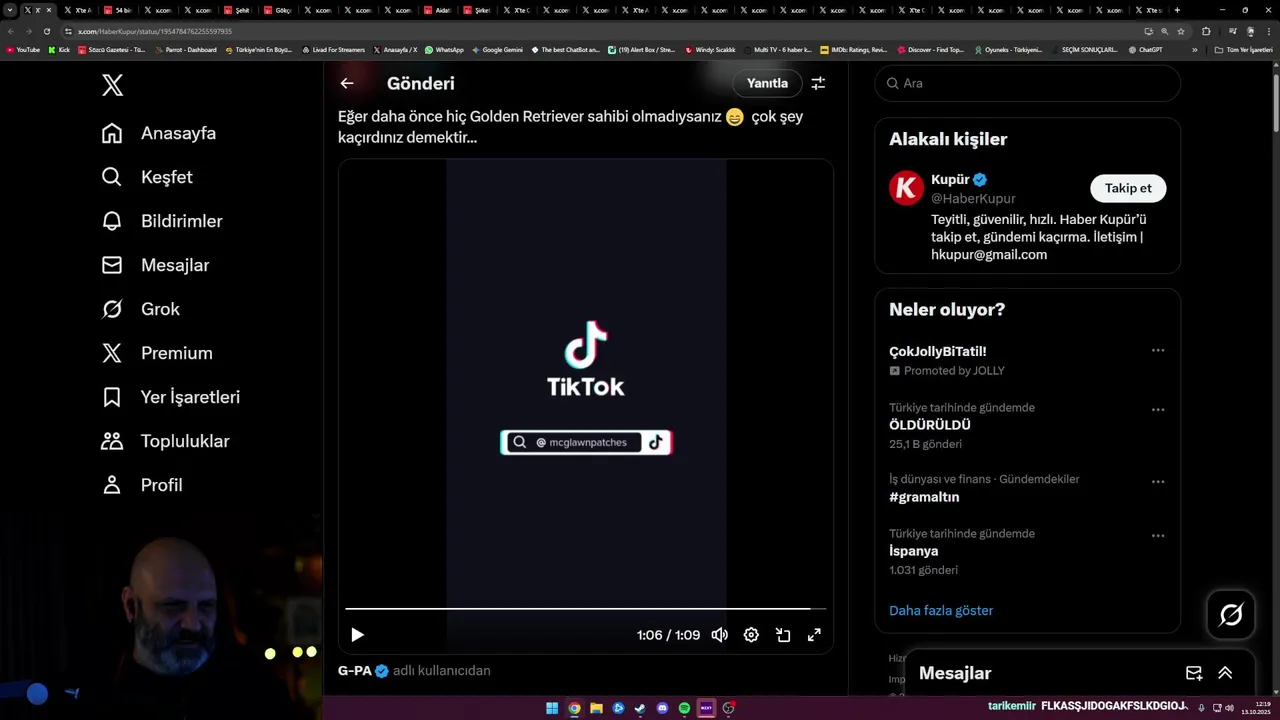Open more options for ÖLDÜRÜLDÜ trend
1280x720 pixels.
click(x=1157, y=409)
